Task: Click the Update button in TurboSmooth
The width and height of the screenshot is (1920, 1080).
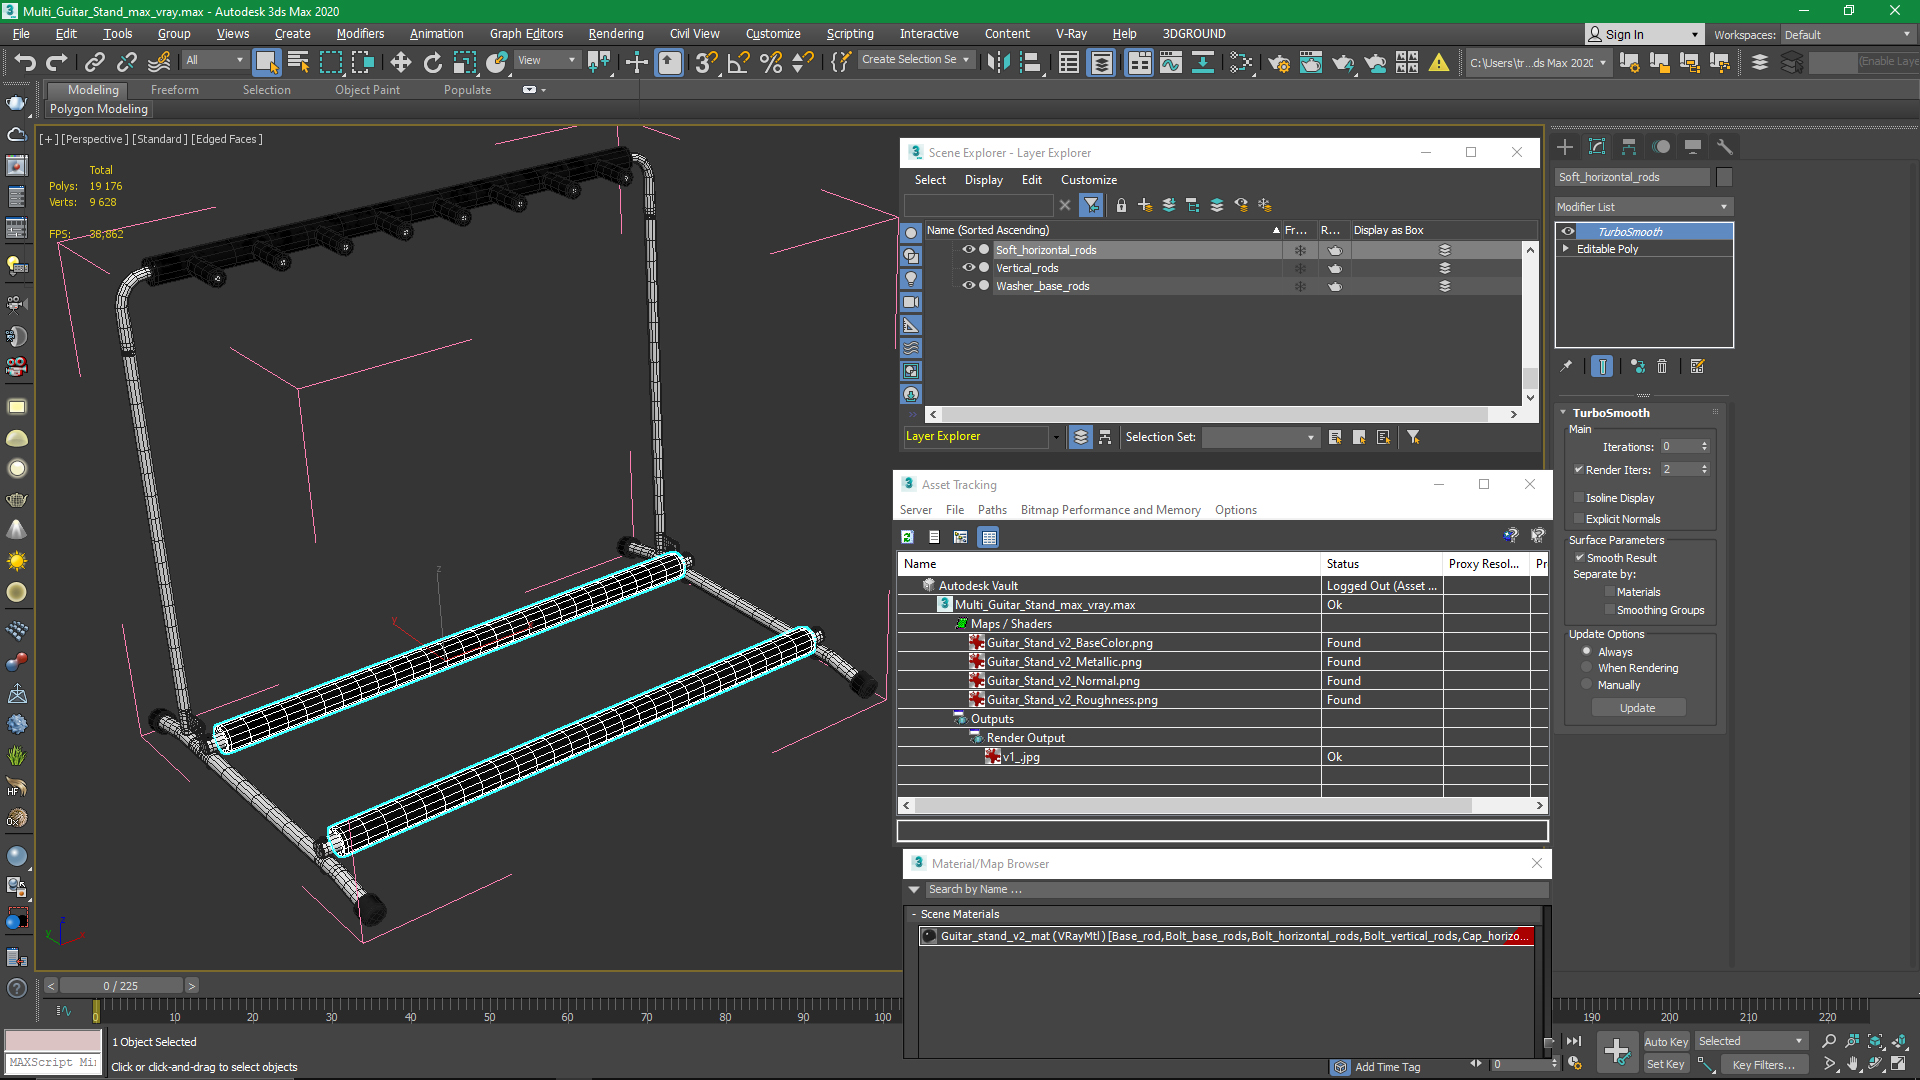Action: point(1638,707)
